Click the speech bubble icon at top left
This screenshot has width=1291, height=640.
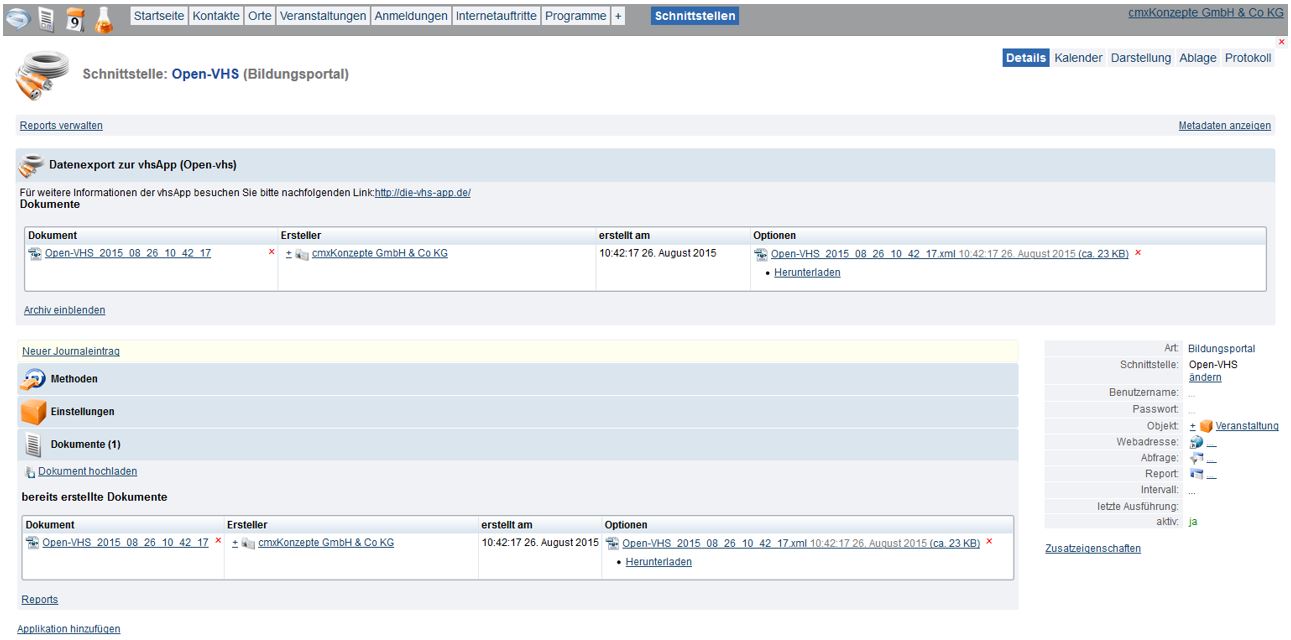(x=19, y=18)
